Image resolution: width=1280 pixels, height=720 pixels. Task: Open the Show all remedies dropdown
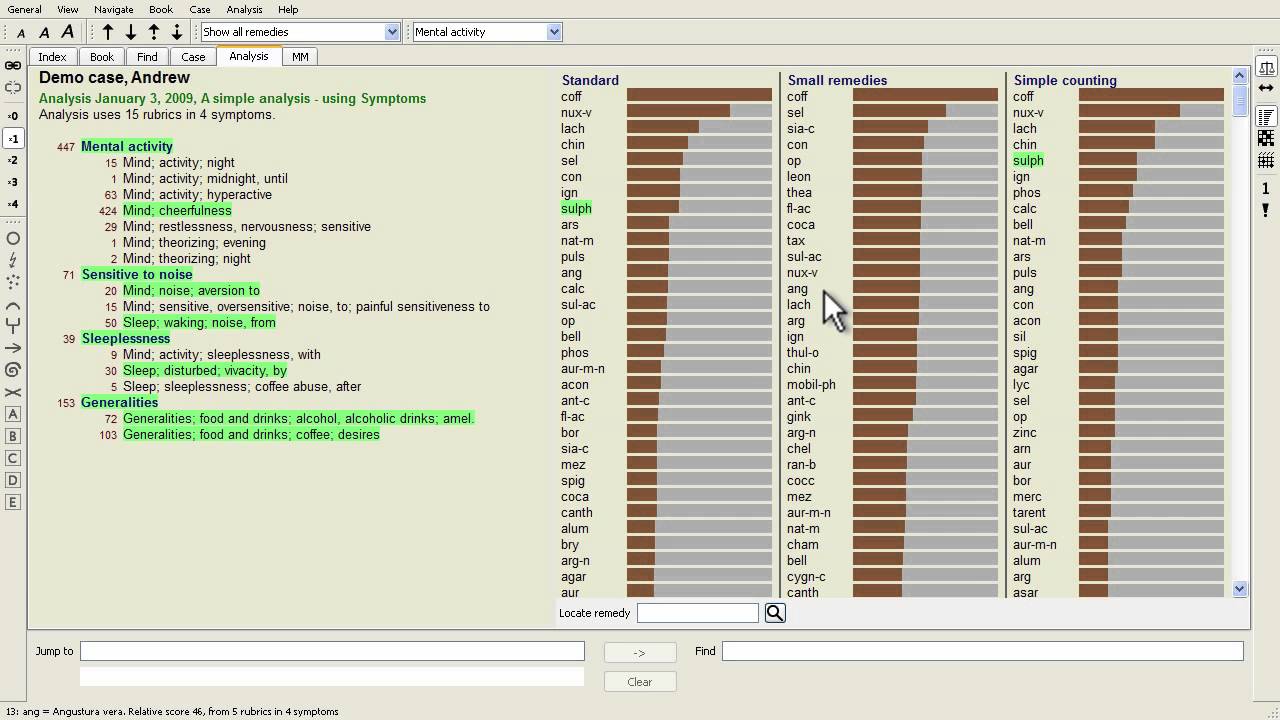pos(300,32)
